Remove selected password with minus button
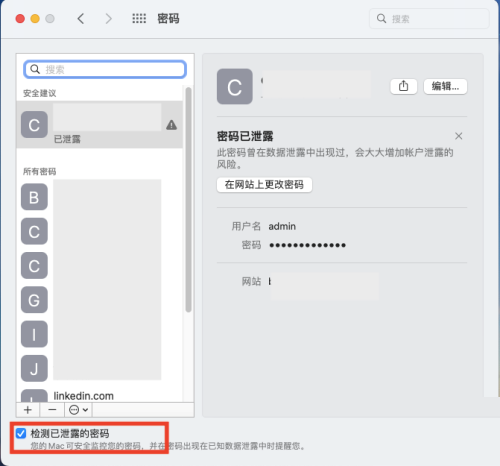The height and width of the screenshot is (466, 500). (x=52, y=410)
